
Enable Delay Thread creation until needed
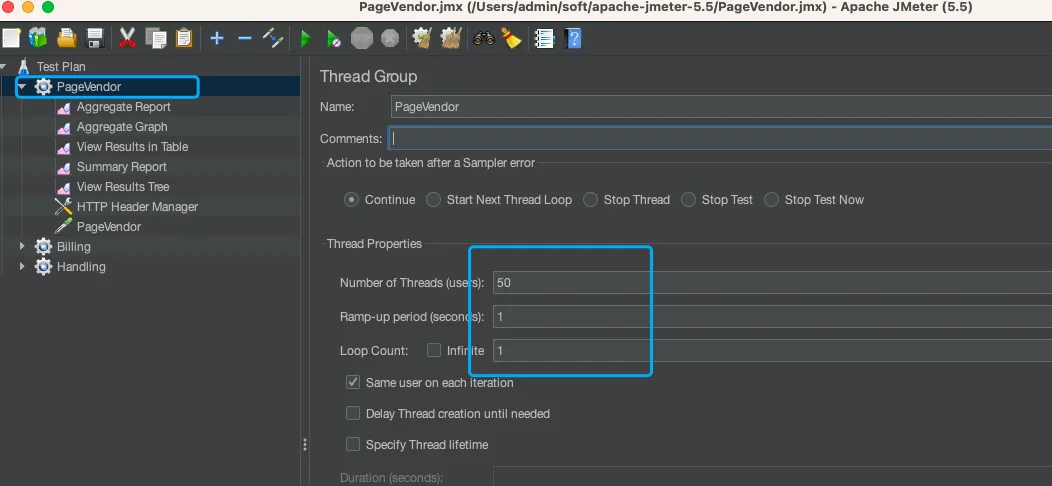tap(353, 414)
